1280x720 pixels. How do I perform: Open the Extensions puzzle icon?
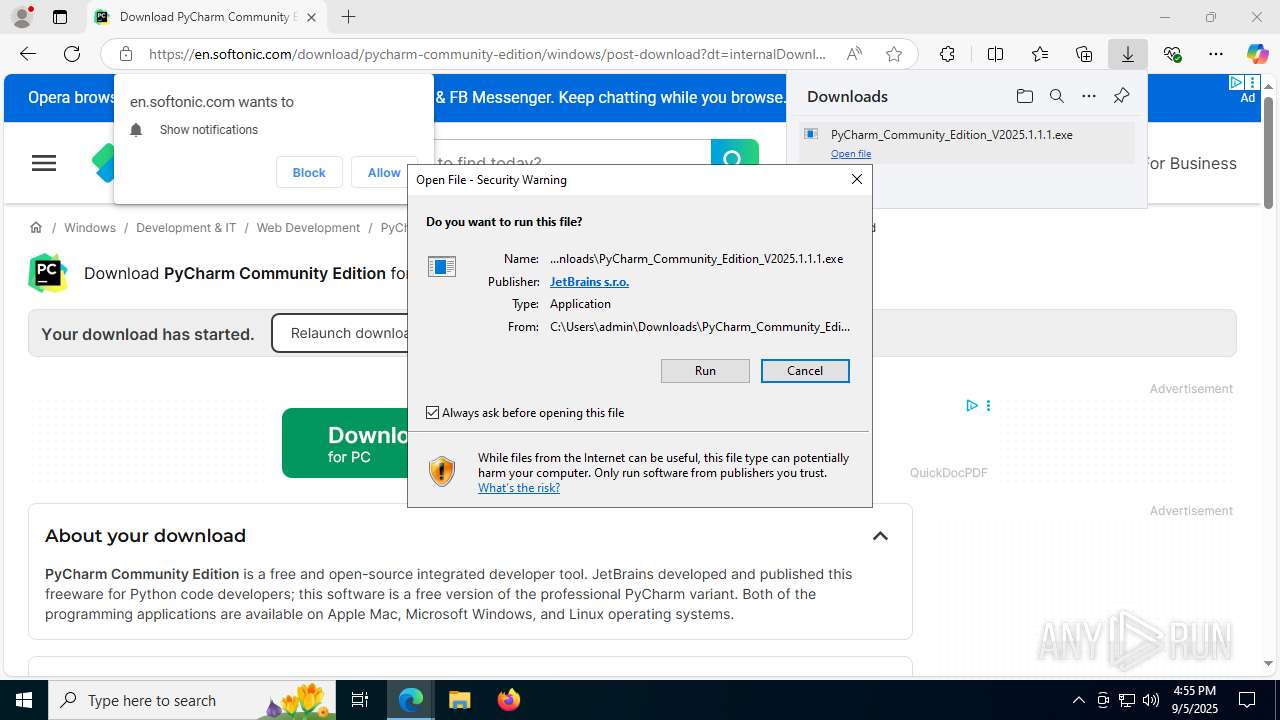(x=947, y=54)
